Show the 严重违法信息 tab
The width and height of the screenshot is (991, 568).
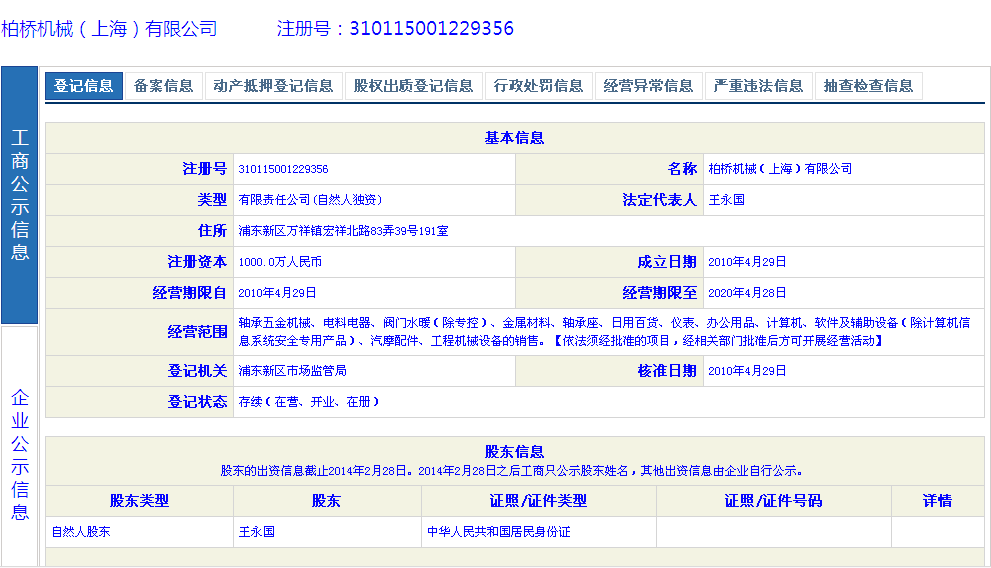click(x=758, y=86)
